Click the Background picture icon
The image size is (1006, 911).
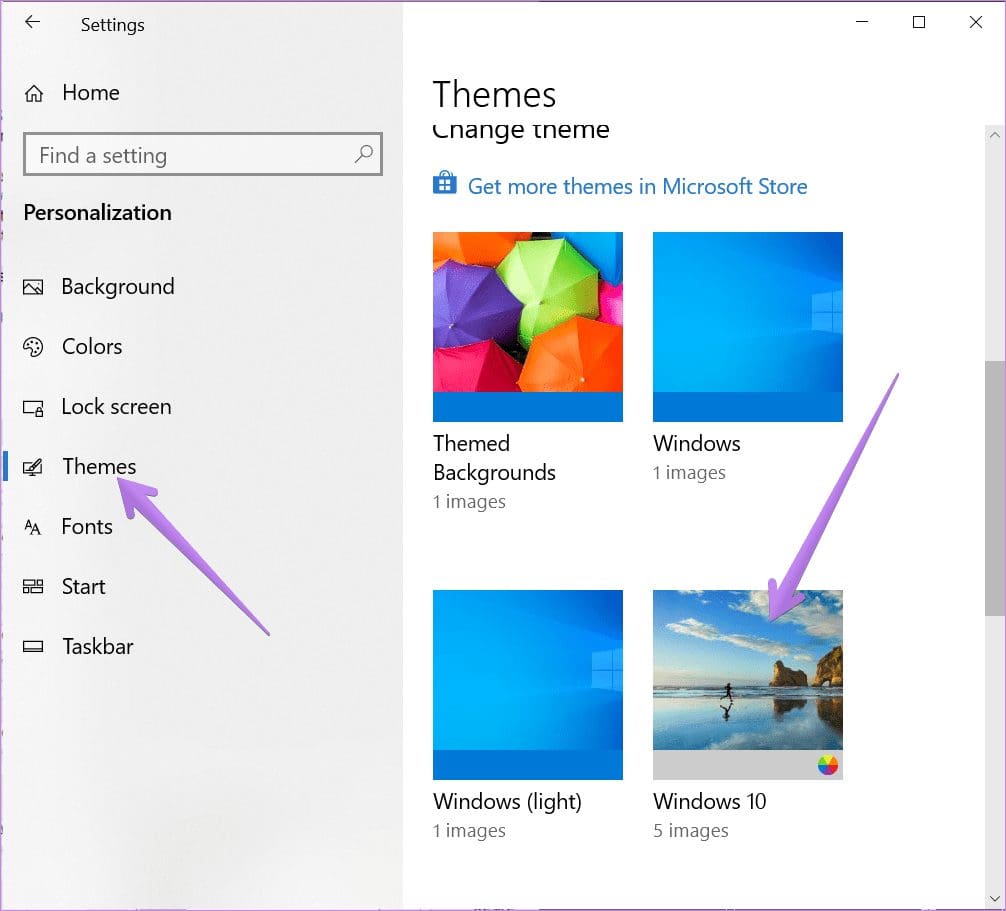pos(33,287)
